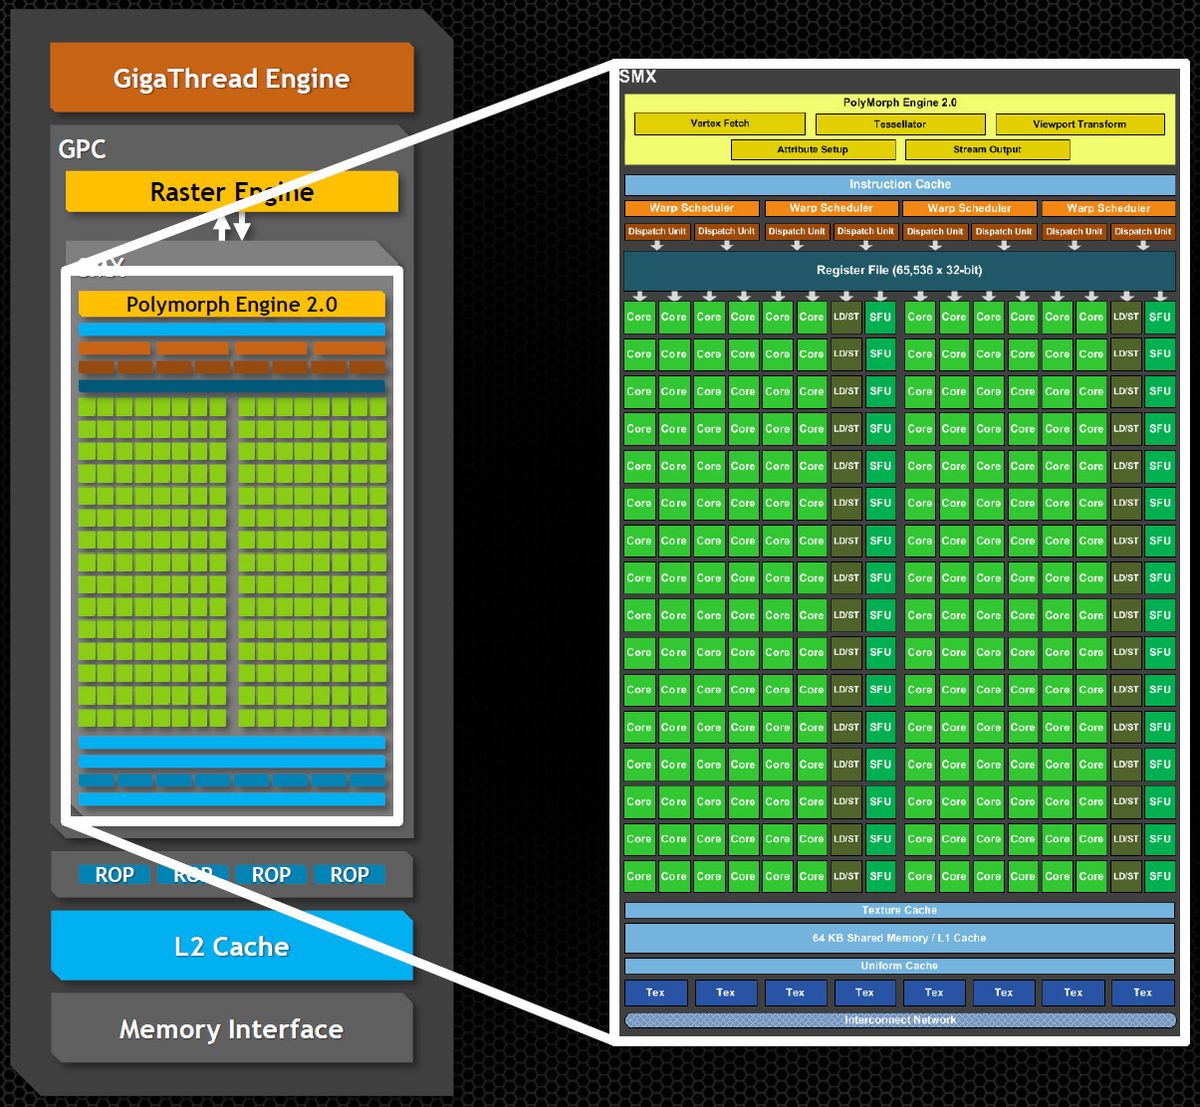Click an SFU block in the SMX diagram
Image resolution: width=1200 pixels, height=1107 pixels.
[879, 317]
